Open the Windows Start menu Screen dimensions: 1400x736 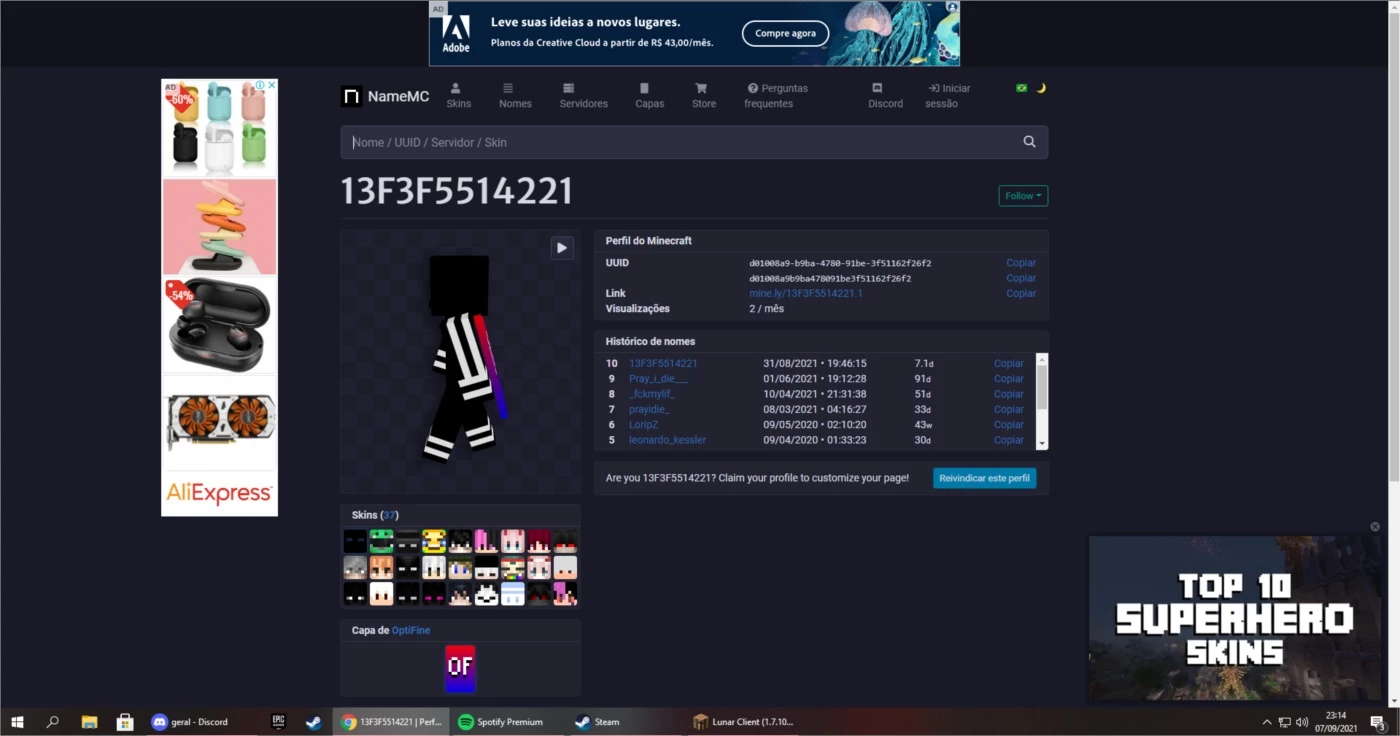[x=17, y=722]
